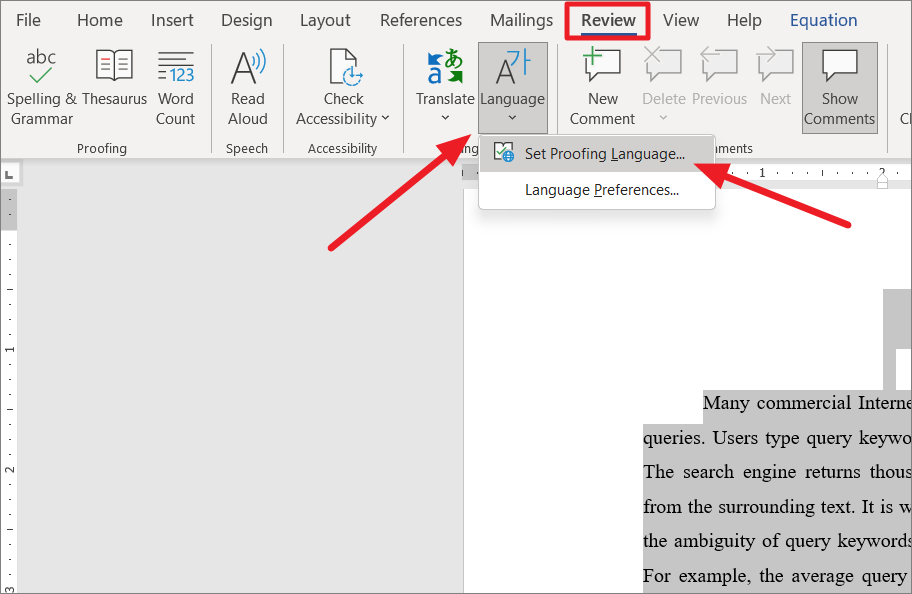Click the vertical ruler beside the page
912x594 pixels.
click(9, 390)
